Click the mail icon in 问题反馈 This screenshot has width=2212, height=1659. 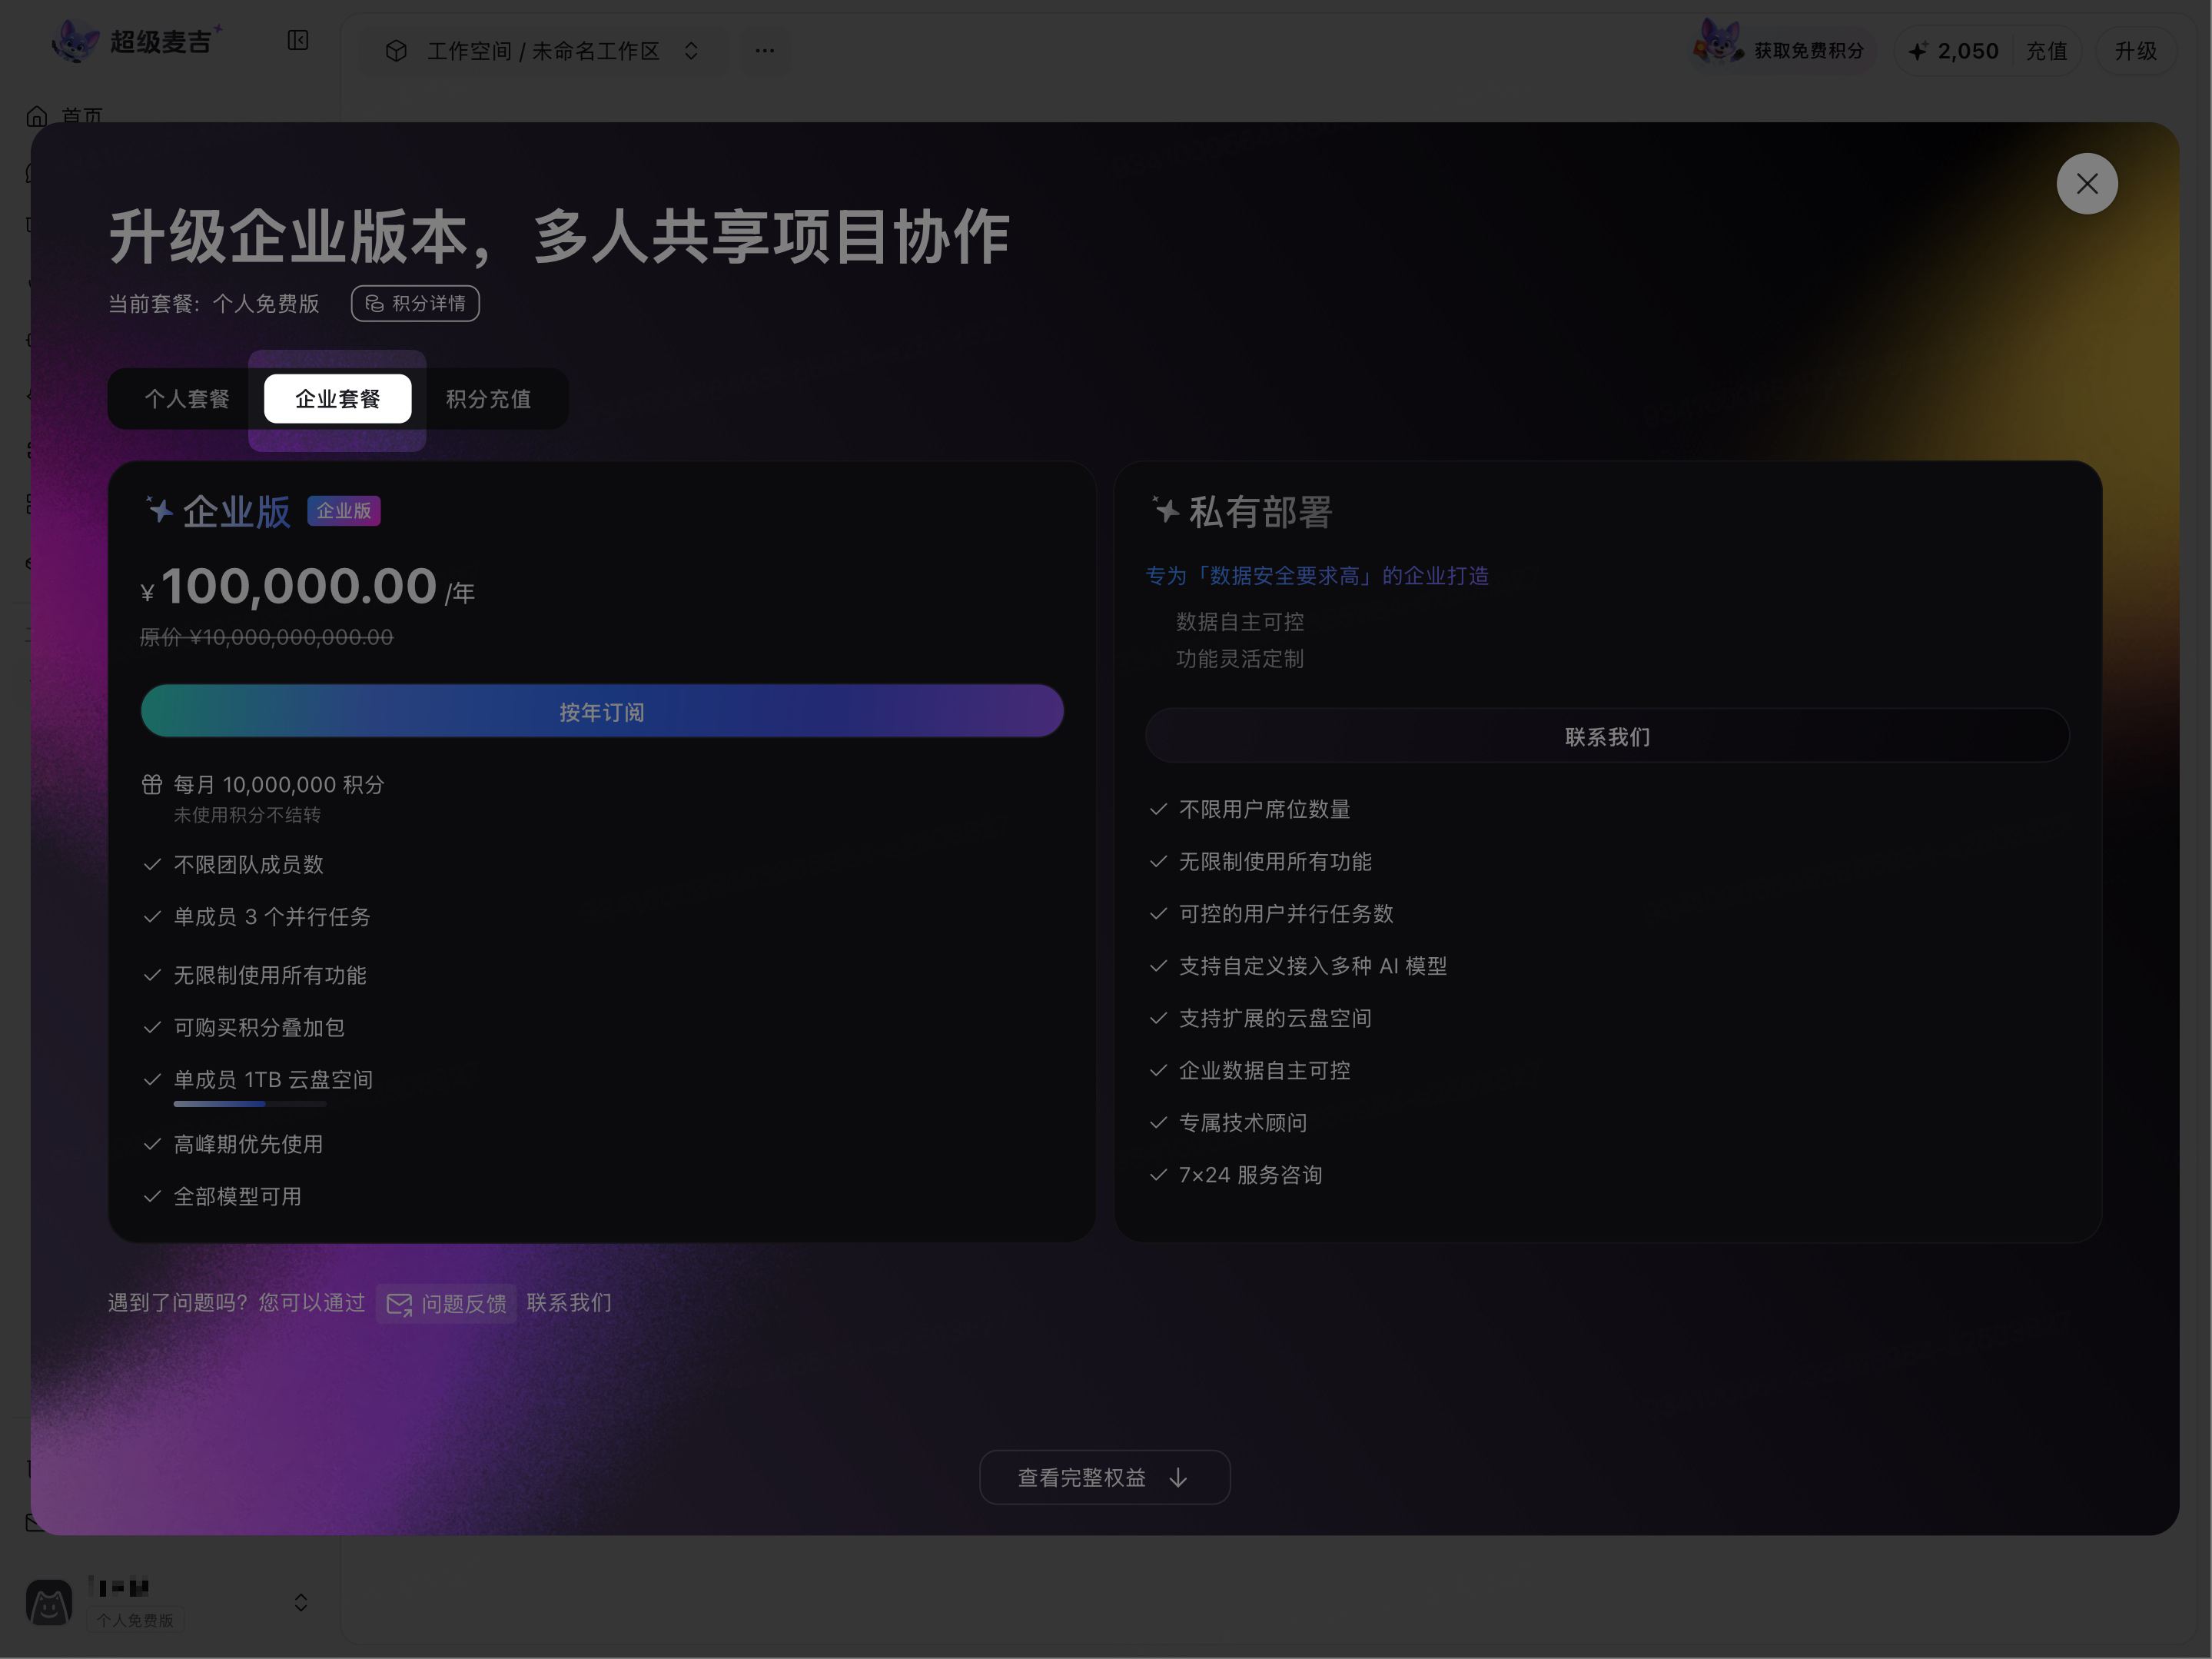tap(399, 1304)
